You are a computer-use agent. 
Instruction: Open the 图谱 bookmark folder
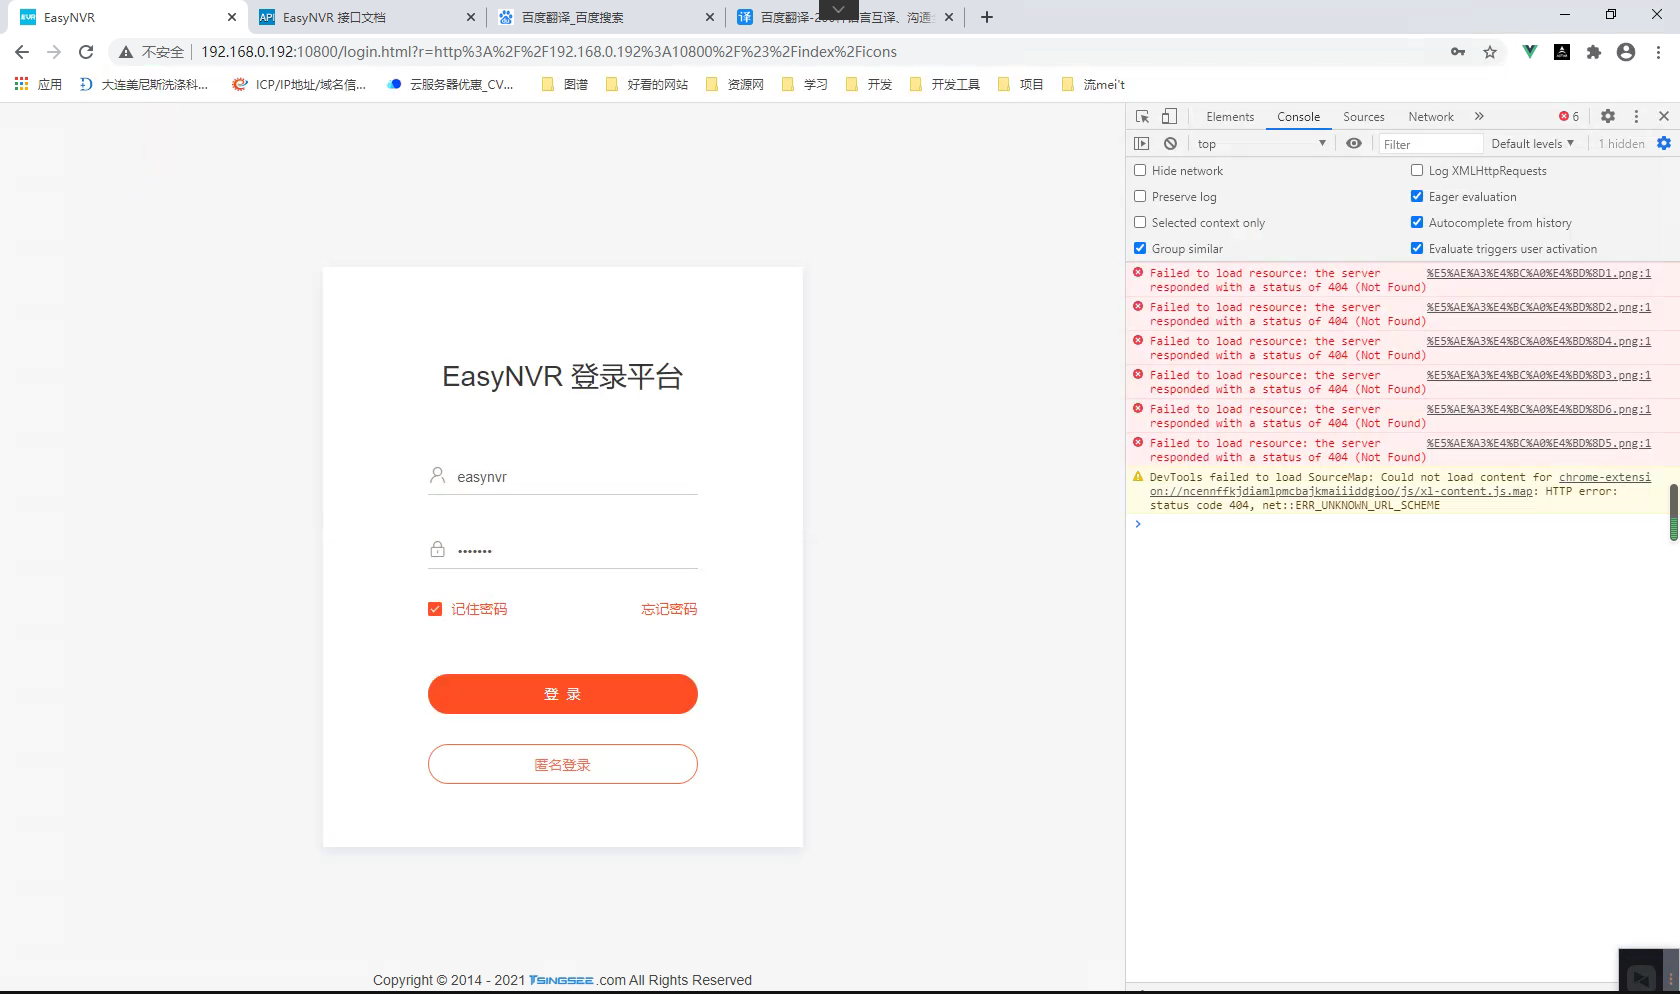565,84
